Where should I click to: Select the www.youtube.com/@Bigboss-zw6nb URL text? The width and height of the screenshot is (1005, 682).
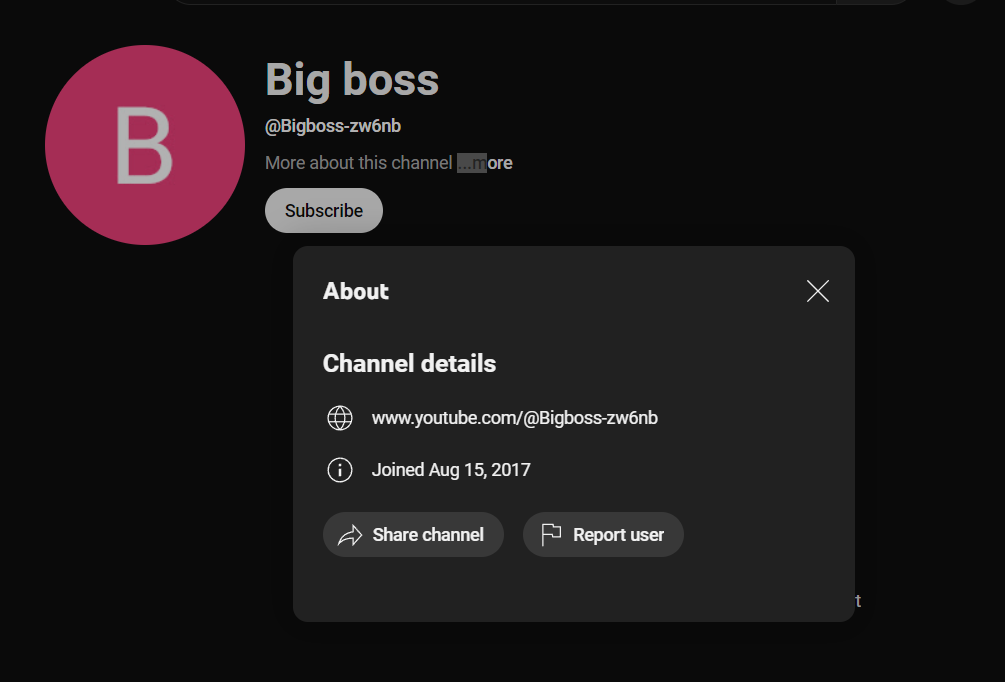(x=515, y=418)
